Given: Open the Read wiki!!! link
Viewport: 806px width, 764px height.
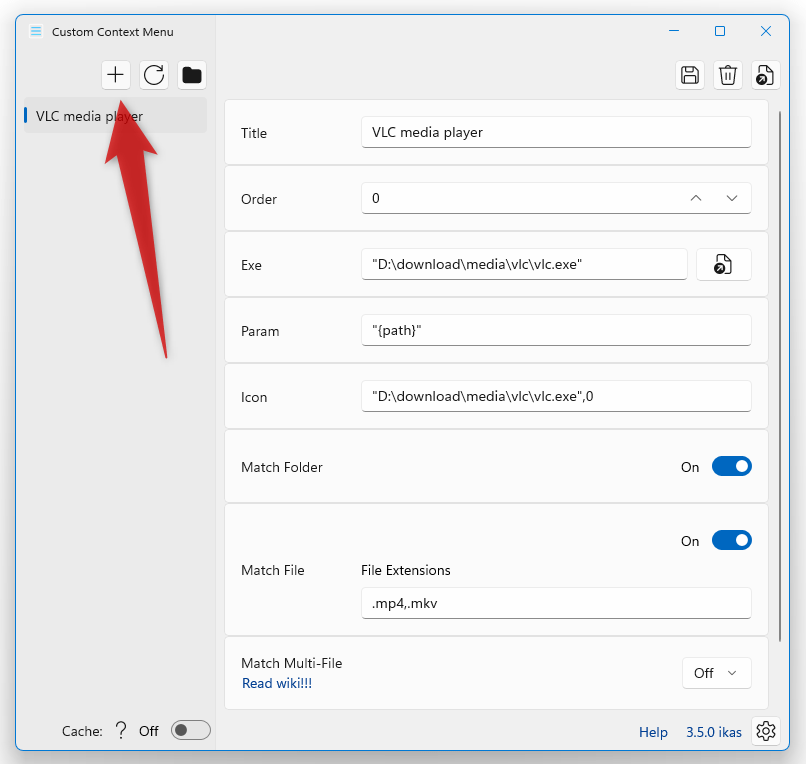Looking at the screenshot, I should coord(277,683).
